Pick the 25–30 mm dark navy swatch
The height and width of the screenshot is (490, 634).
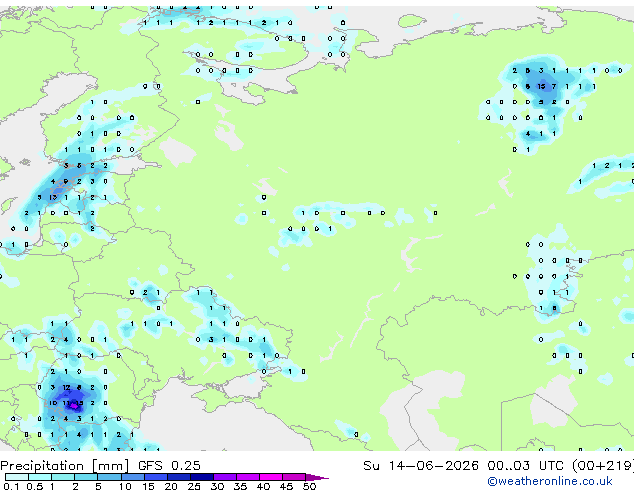point(201,477)
